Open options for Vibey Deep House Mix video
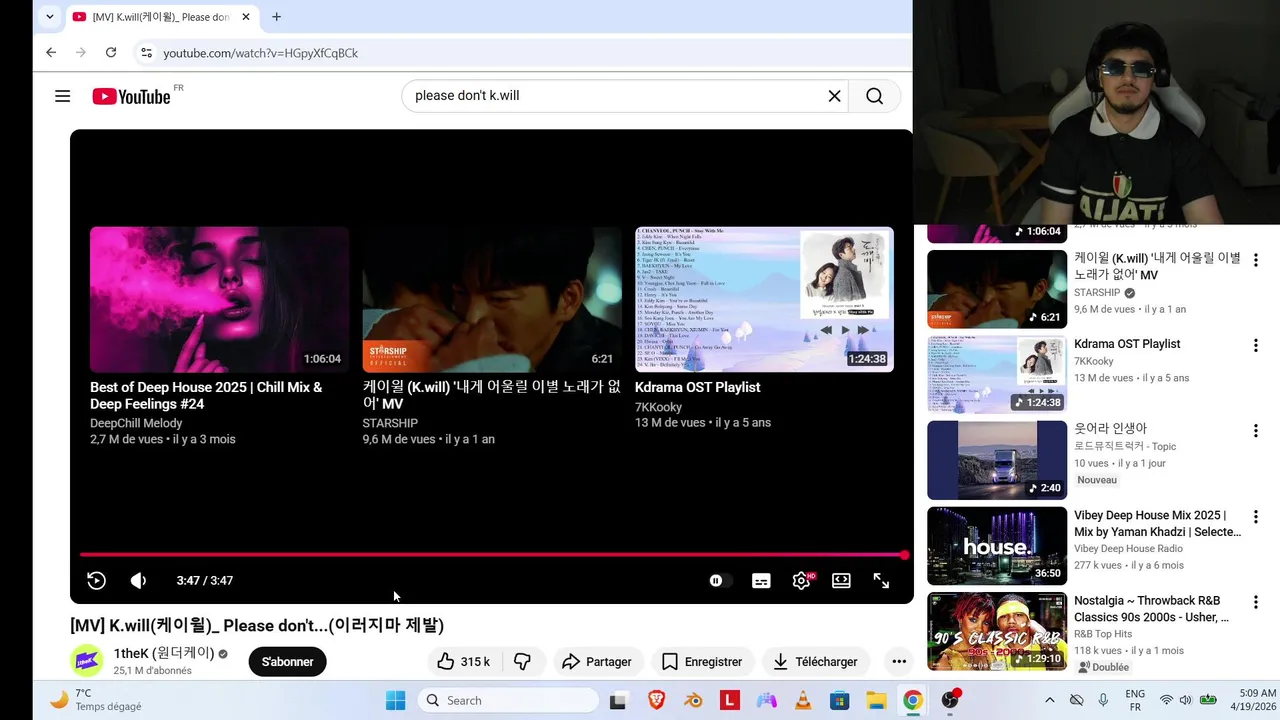1280x720 pixels. click(x=1255, y=517)
